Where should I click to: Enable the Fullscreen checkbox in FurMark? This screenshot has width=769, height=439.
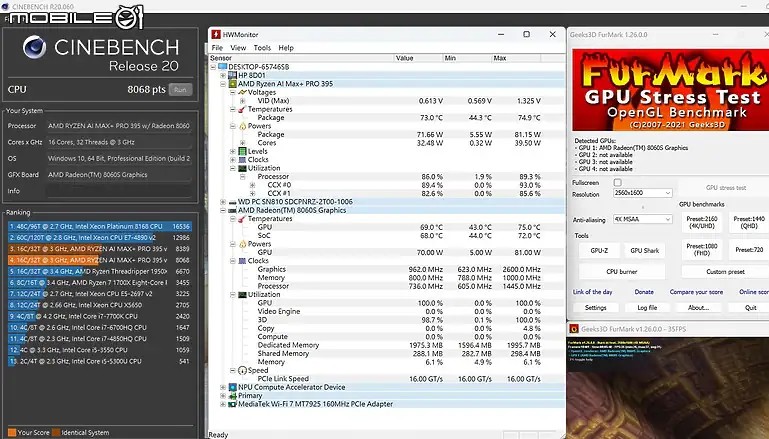coord(617,183)
